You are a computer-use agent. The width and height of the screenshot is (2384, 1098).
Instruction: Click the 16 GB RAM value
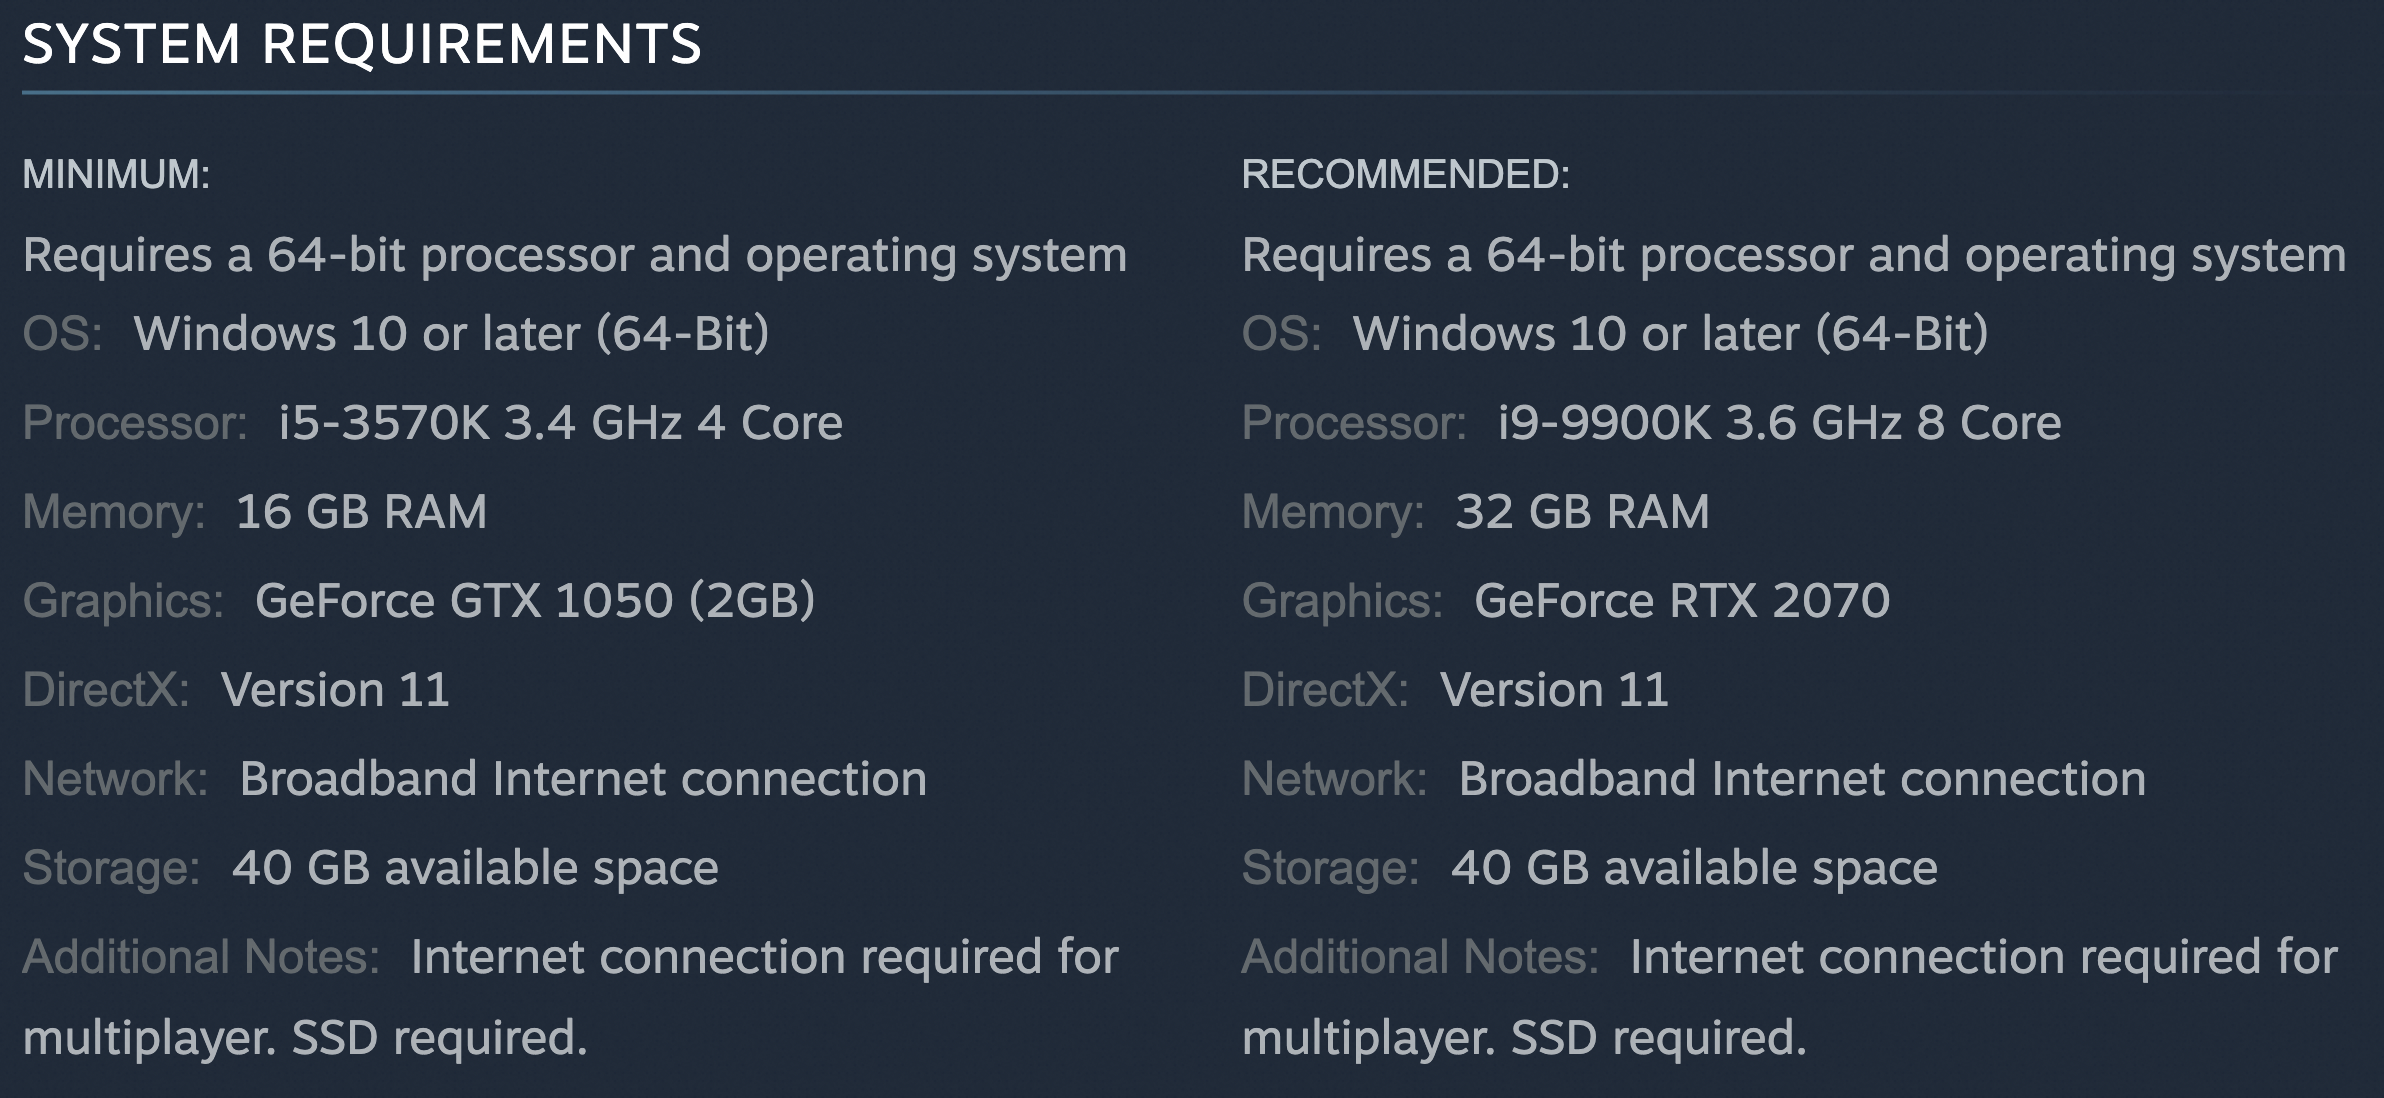click(x=361, y=511)
